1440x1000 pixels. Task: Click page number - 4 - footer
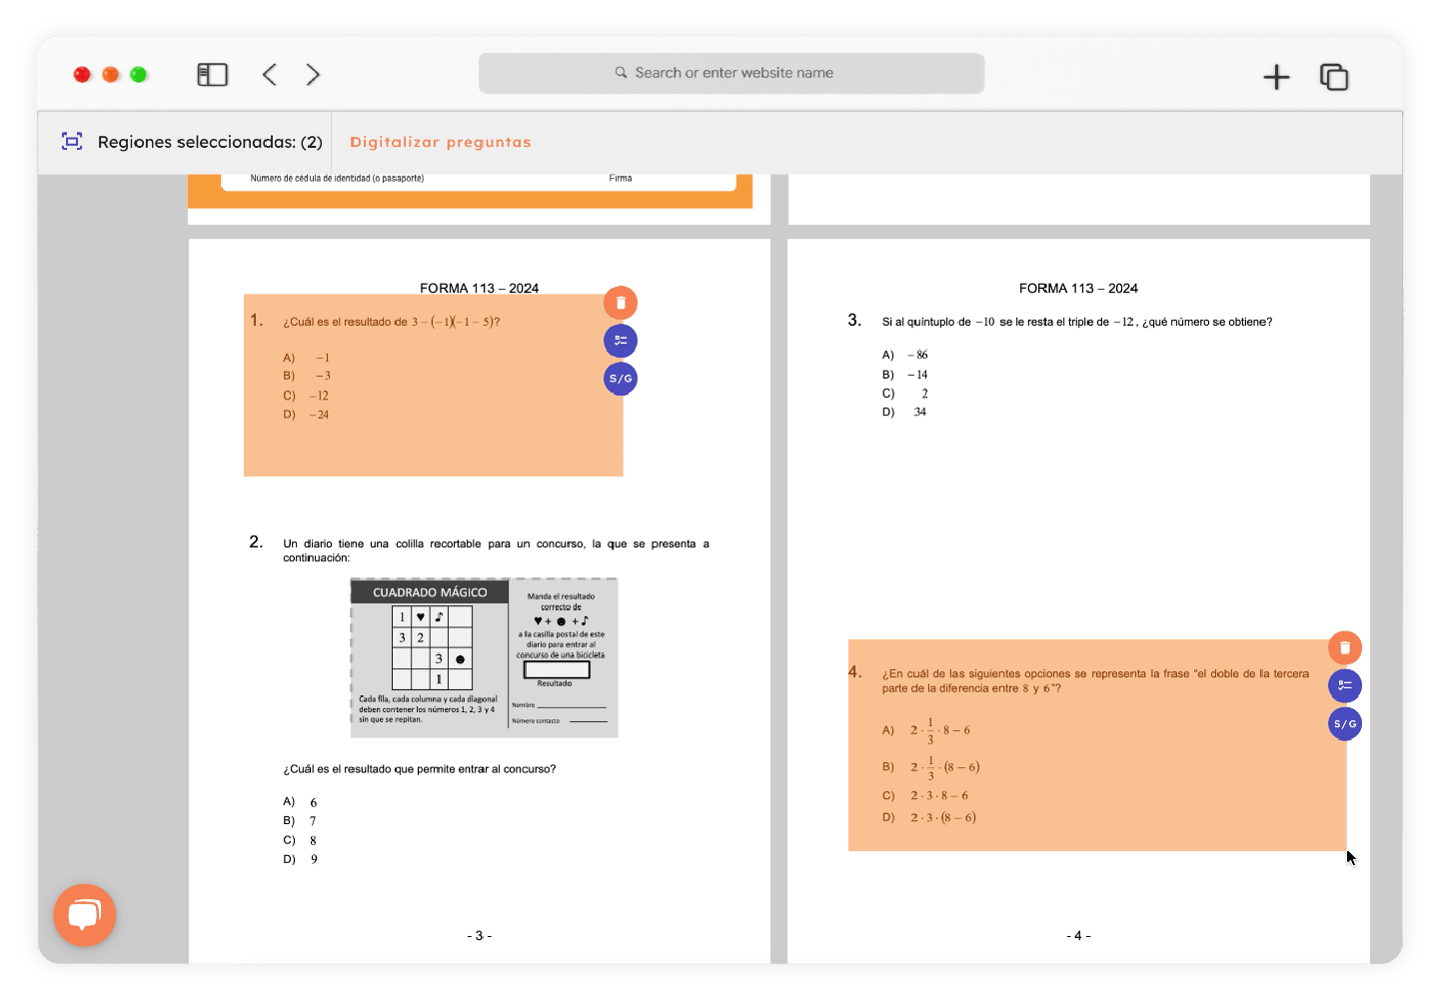point(1078,936)
